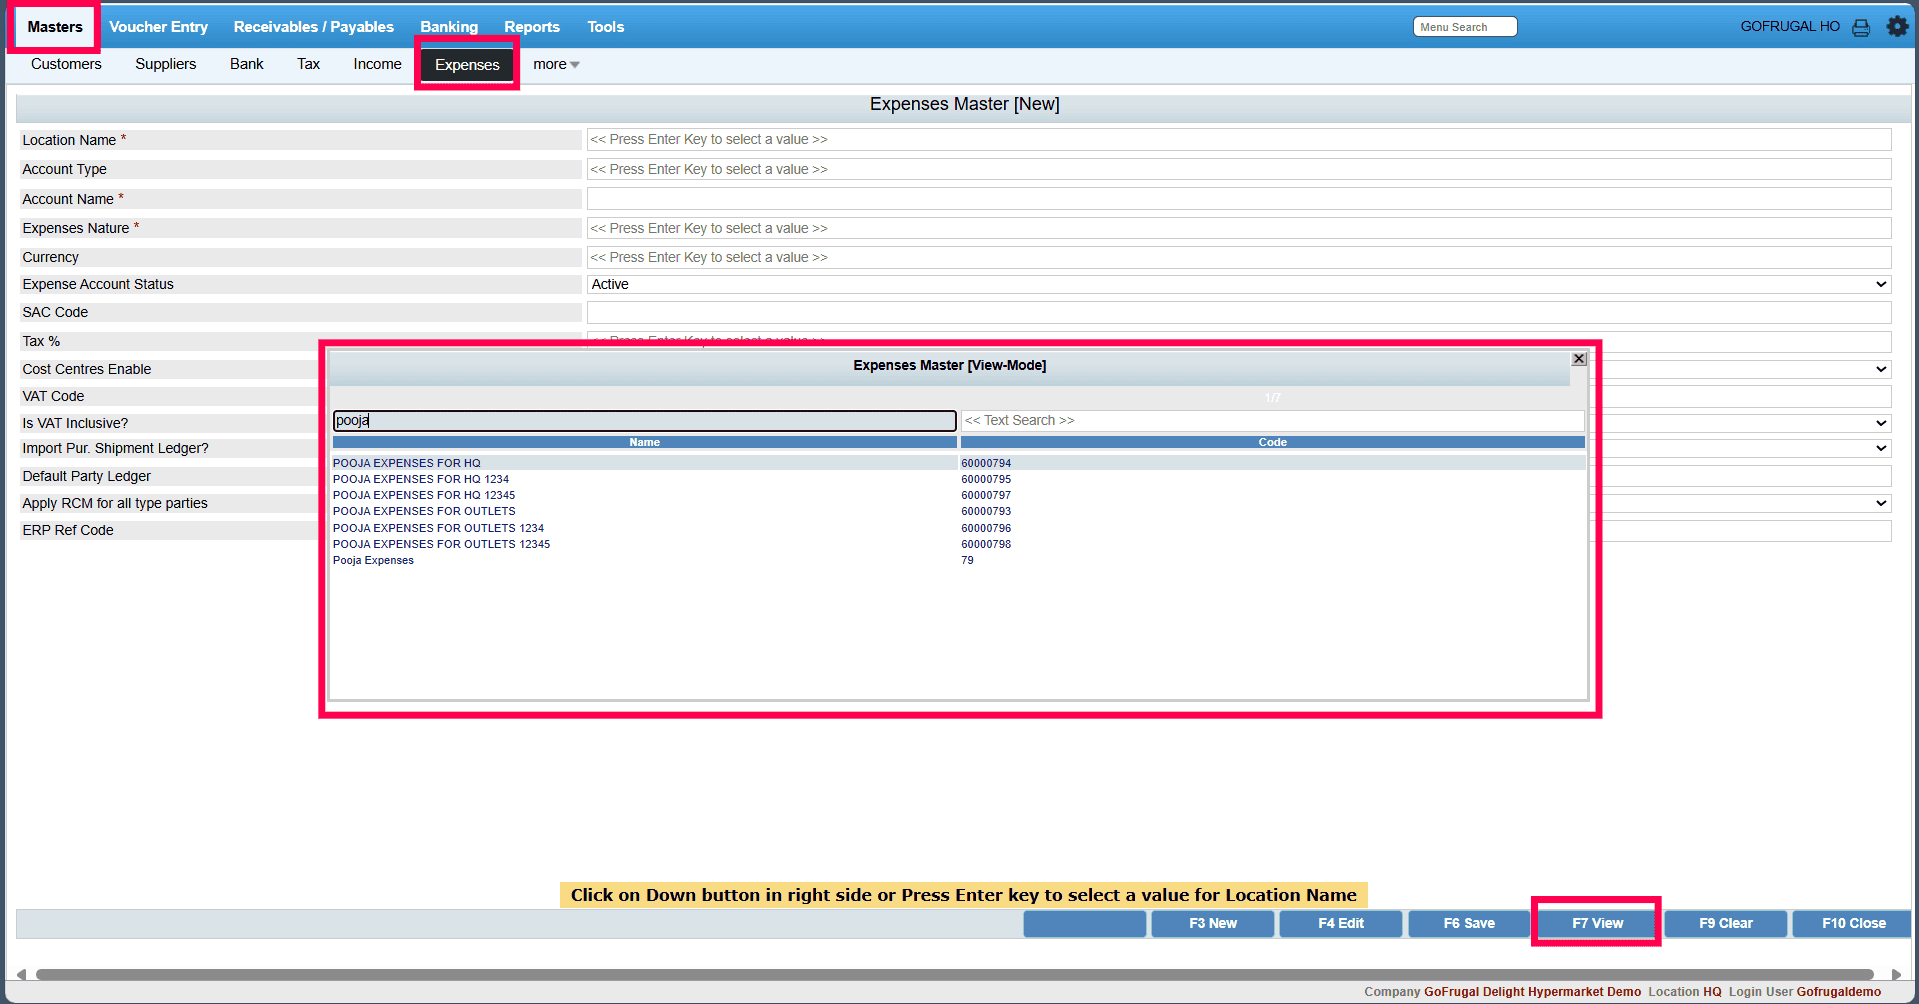The height and width of the screenshot is (1004, 1919).
Task: Click the Account Name text field
Action: pyautogui.click(x=1239, y=199)
